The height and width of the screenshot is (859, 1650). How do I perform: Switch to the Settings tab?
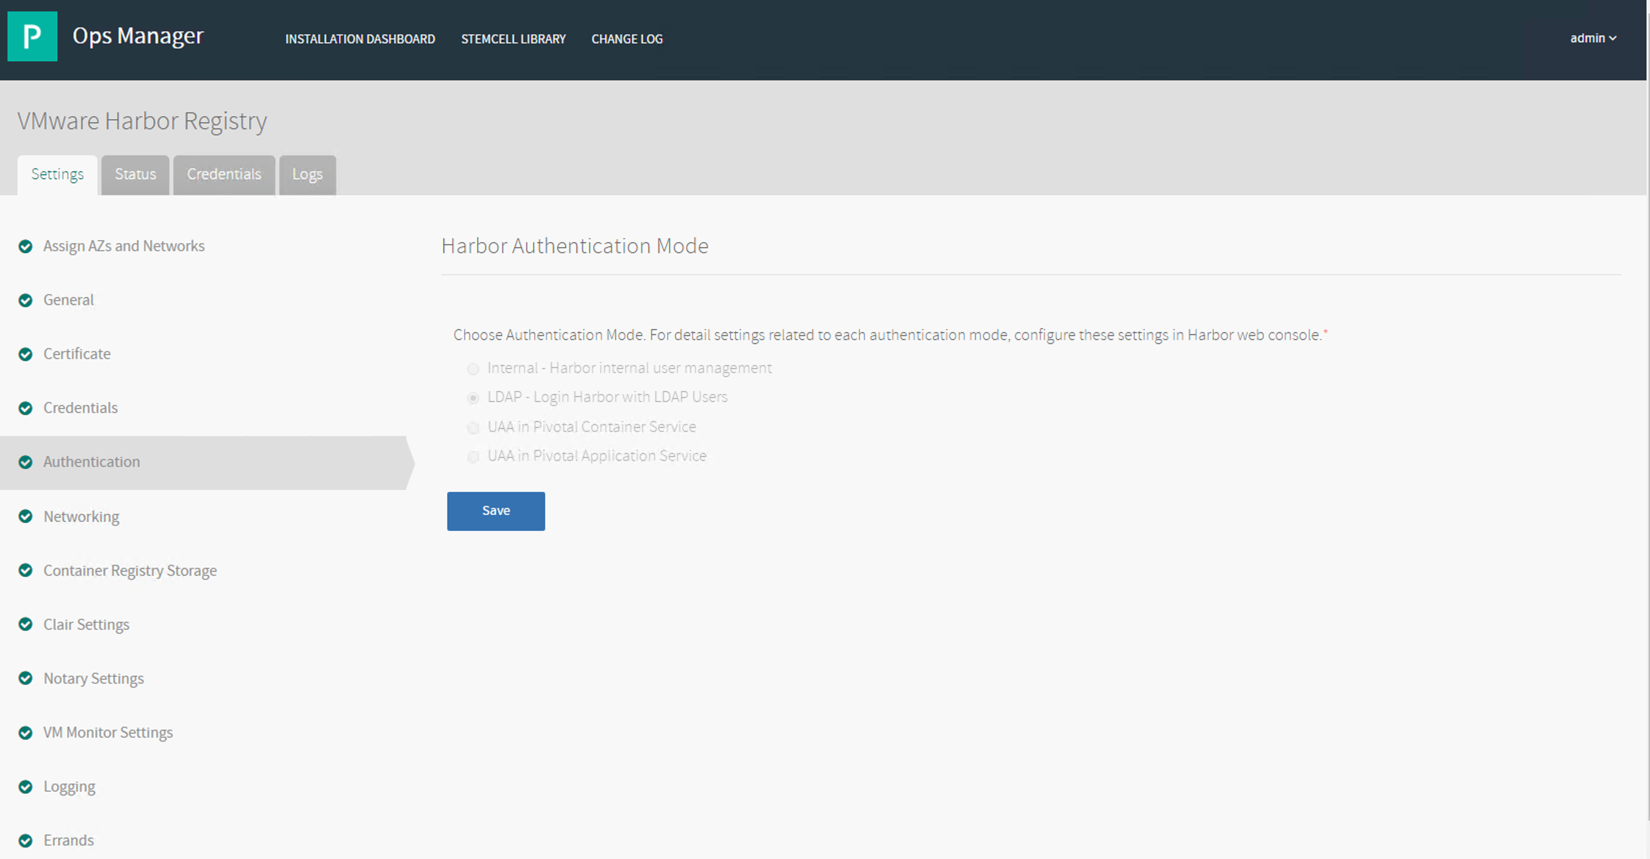click(x=57, y=174)
